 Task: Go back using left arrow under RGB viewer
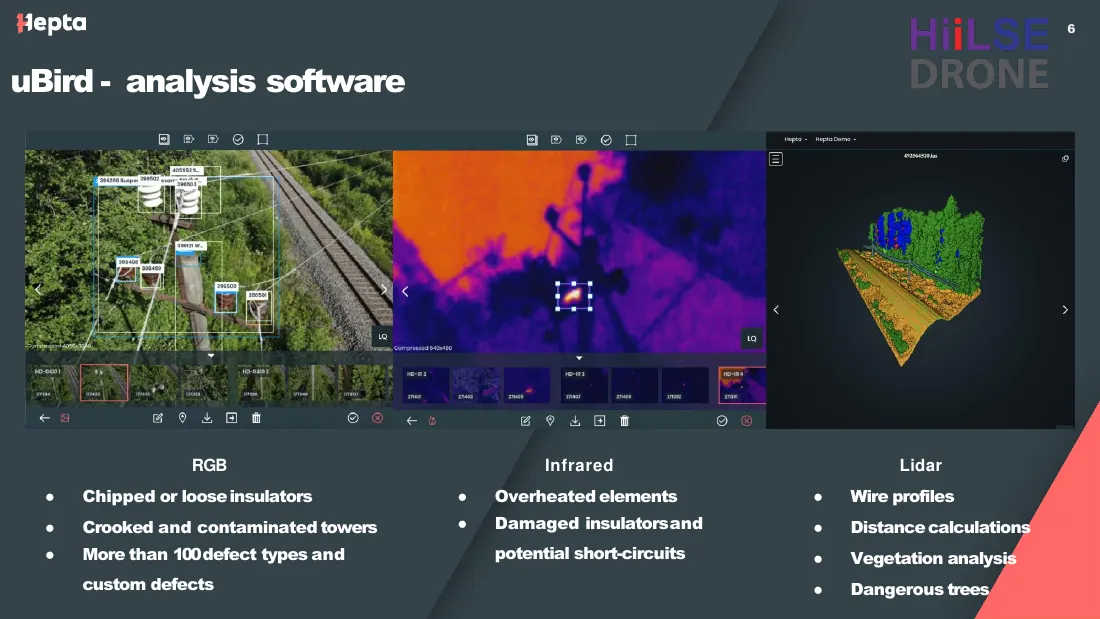pos(44,418)
